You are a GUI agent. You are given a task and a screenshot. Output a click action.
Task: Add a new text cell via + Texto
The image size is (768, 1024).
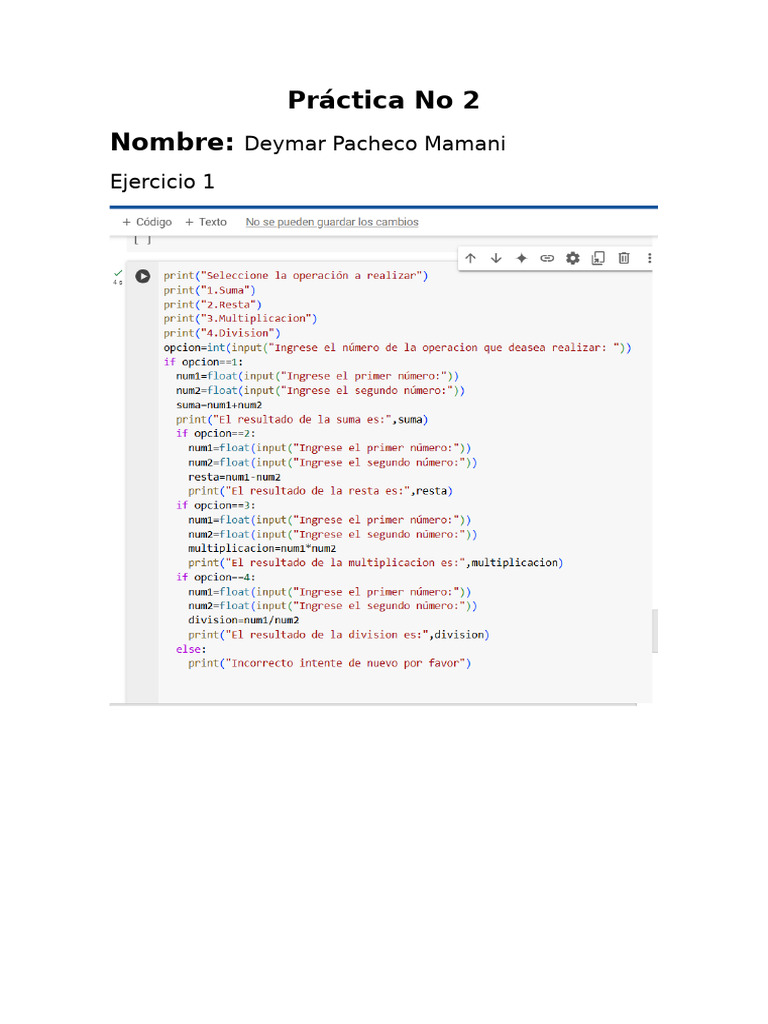[206, 222]
